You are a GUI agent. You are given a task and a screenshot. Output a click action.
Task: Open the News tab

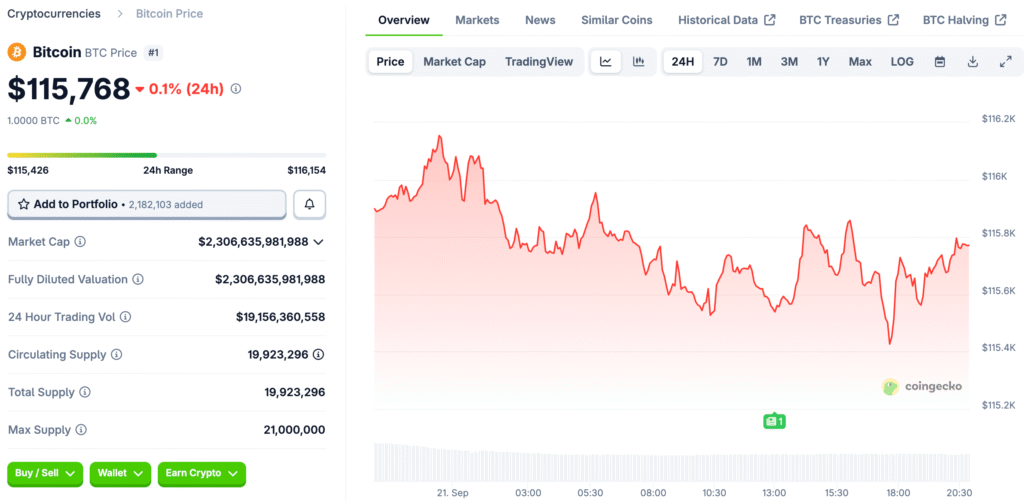(x=540, y=20)
